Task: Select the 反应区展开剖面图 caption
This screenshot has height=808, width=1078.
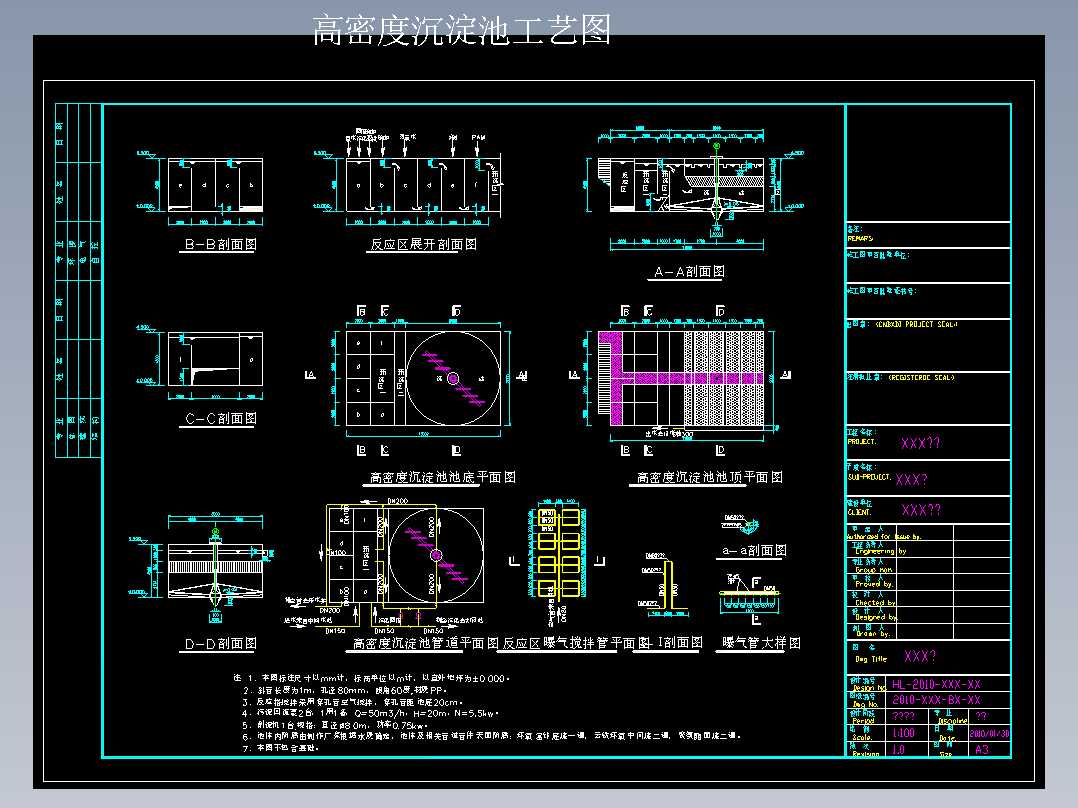Action: [x=424, y=244]
